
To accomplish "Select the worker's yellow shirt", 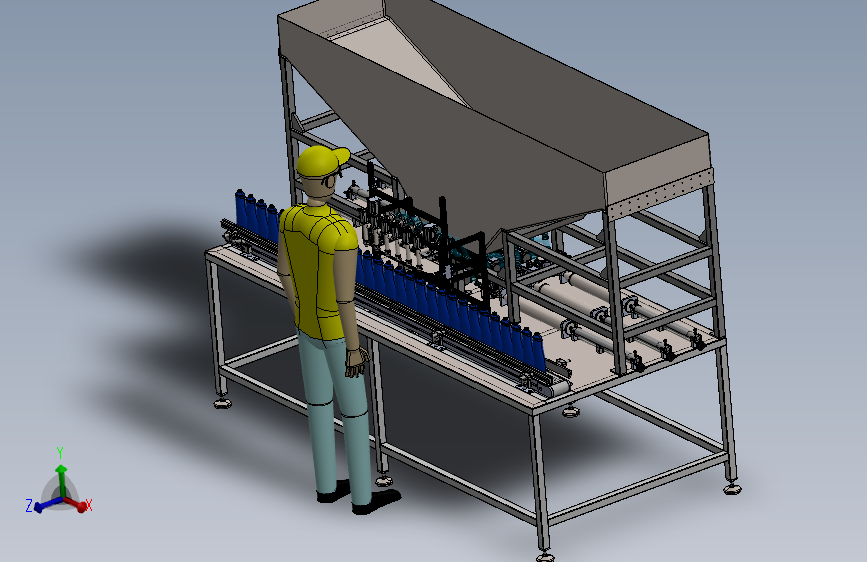I will (x=318, y=270).
